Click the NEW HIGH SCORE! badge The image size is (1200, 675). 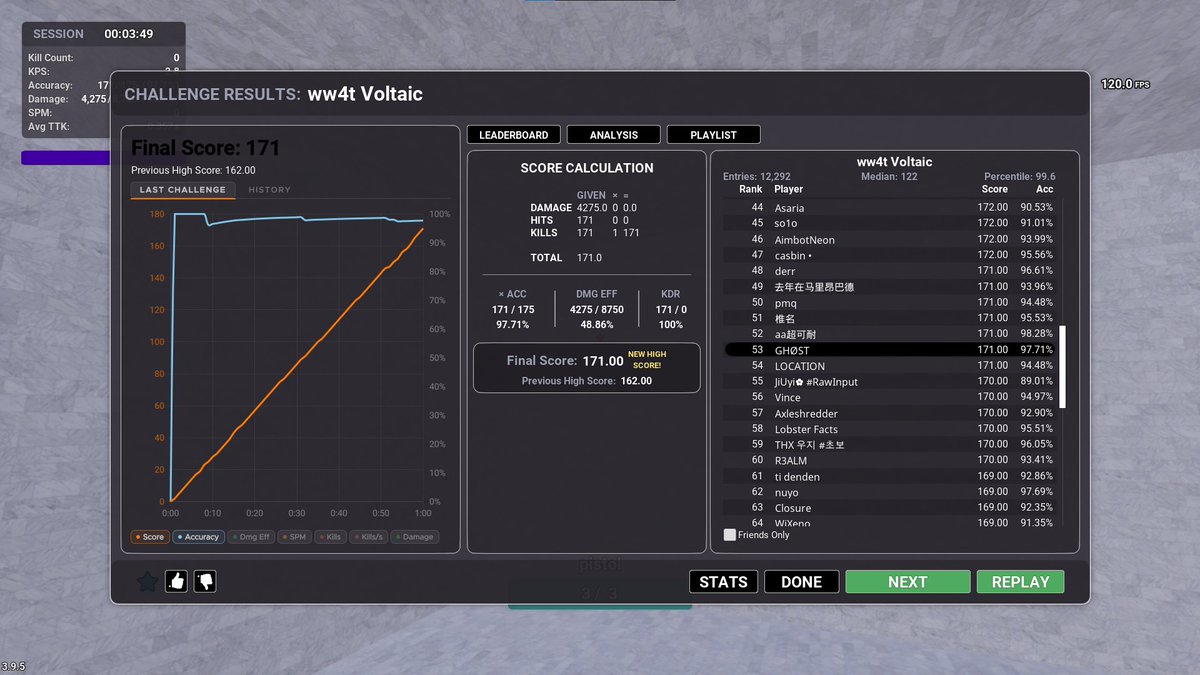pyautogui.click(x=646, y=360)
